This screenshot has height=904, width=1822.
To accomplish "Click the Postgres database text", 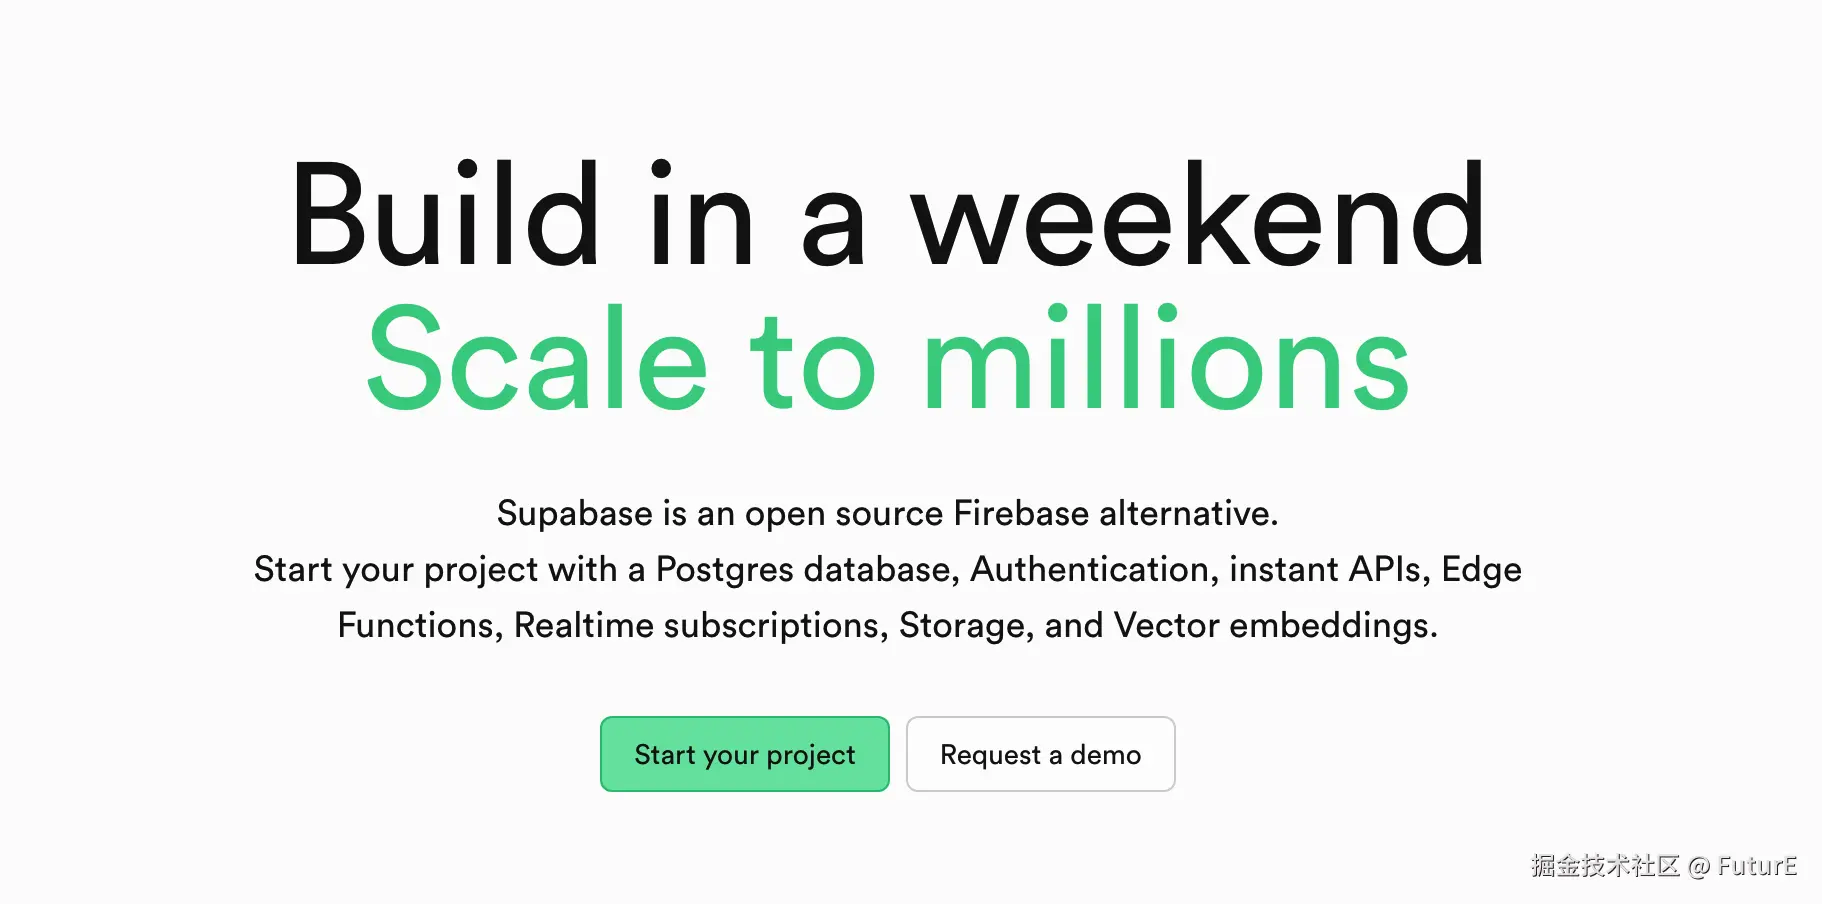I will click(x=807, y=570).
